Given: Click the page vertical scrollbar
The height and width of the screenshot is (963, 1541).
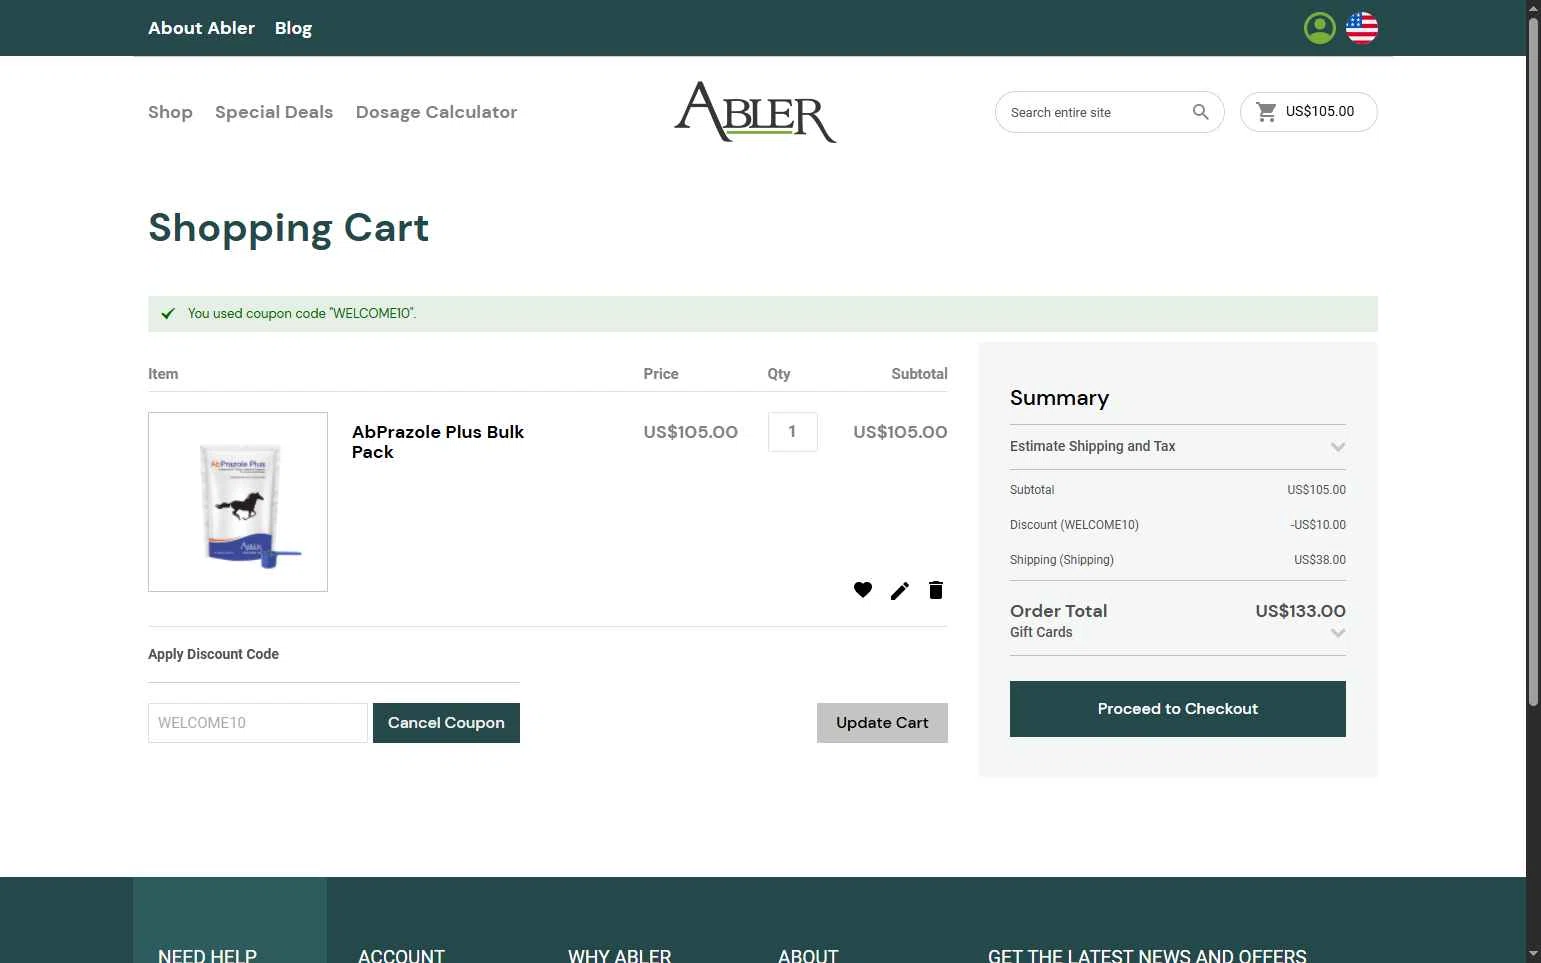Looking at the screenshot, I should [1533, 360].
